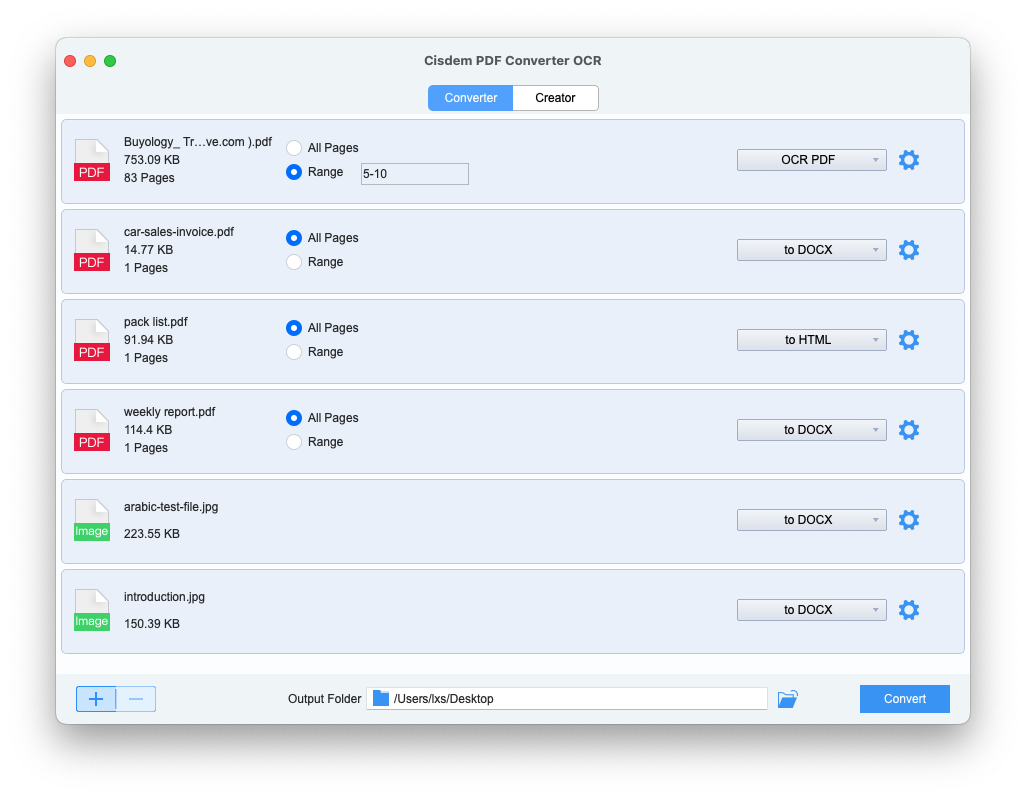Open format dropdown for car-sales-invoice.pdf
This screenshot has height=798, width=1026.
pos(811,250)
